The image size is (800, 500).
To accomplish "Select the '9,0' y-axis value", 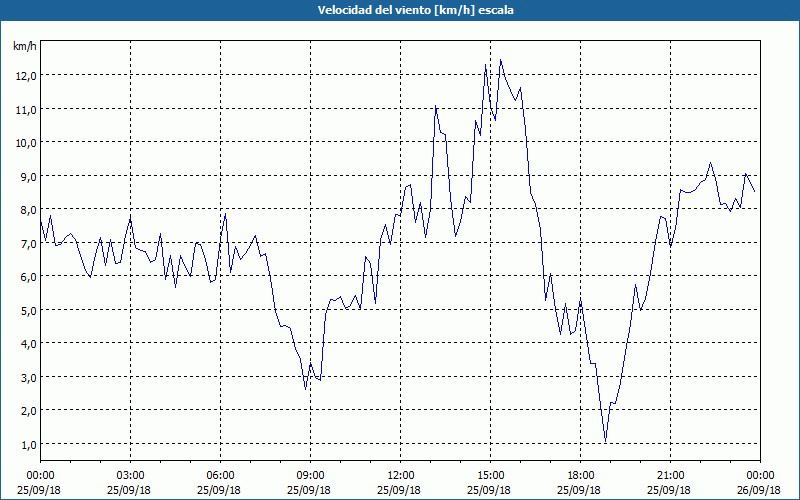I will tap(28, 176).
